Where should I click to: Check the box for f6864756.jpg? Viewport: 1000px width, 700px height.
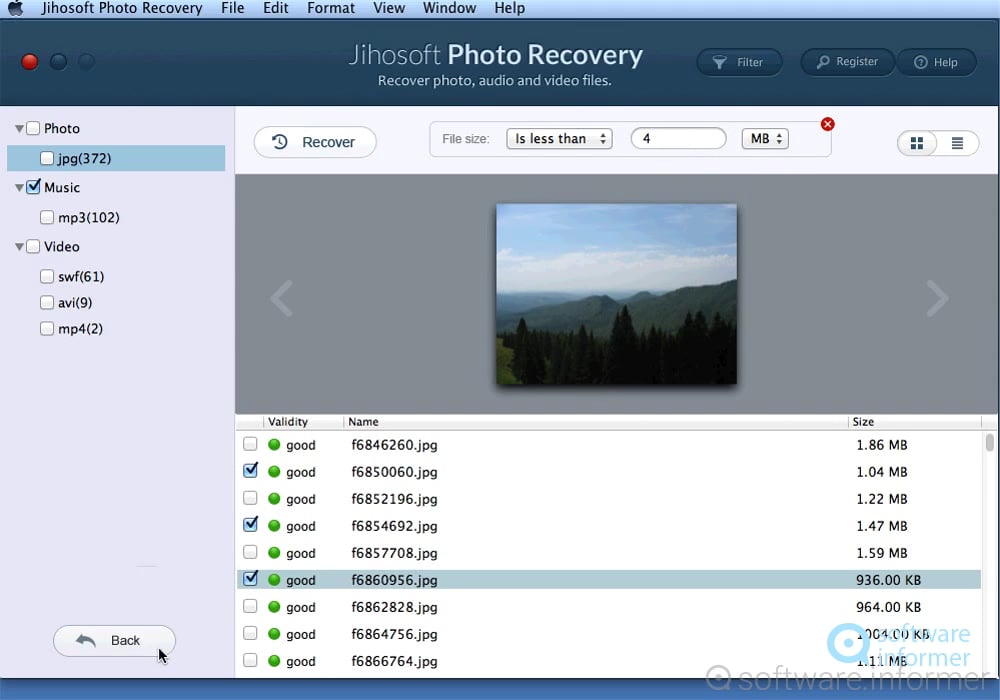[x=250, y=633]
